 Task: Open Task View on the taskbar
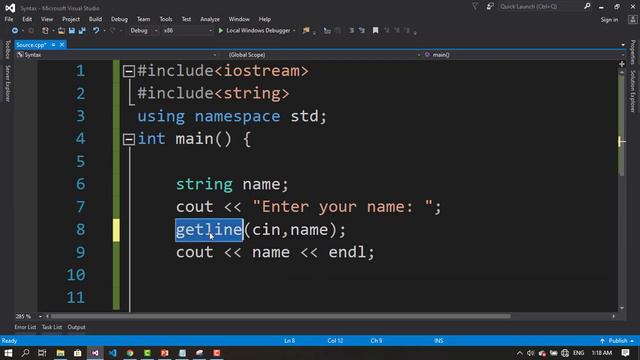[x=42, y=353]
